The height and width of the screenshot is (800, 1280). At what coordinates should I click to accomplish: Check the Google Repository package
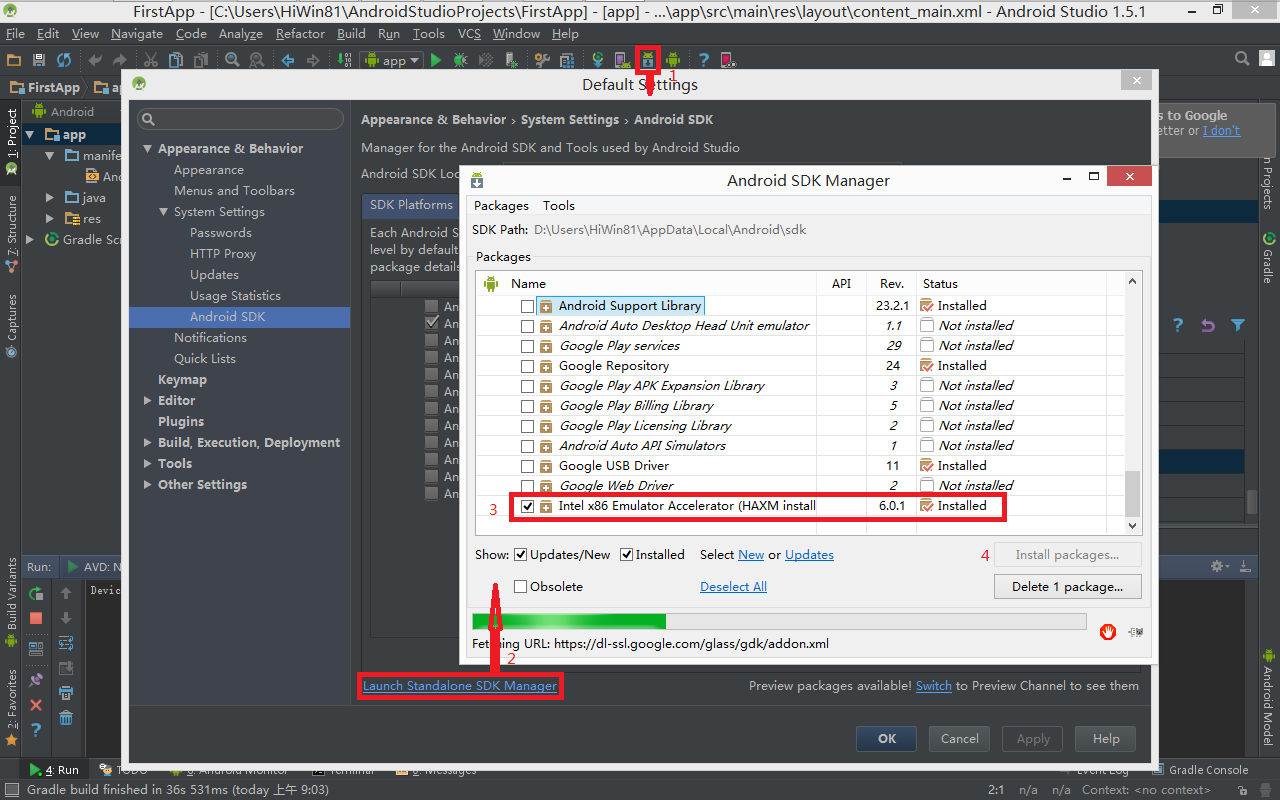click(527, 366)
